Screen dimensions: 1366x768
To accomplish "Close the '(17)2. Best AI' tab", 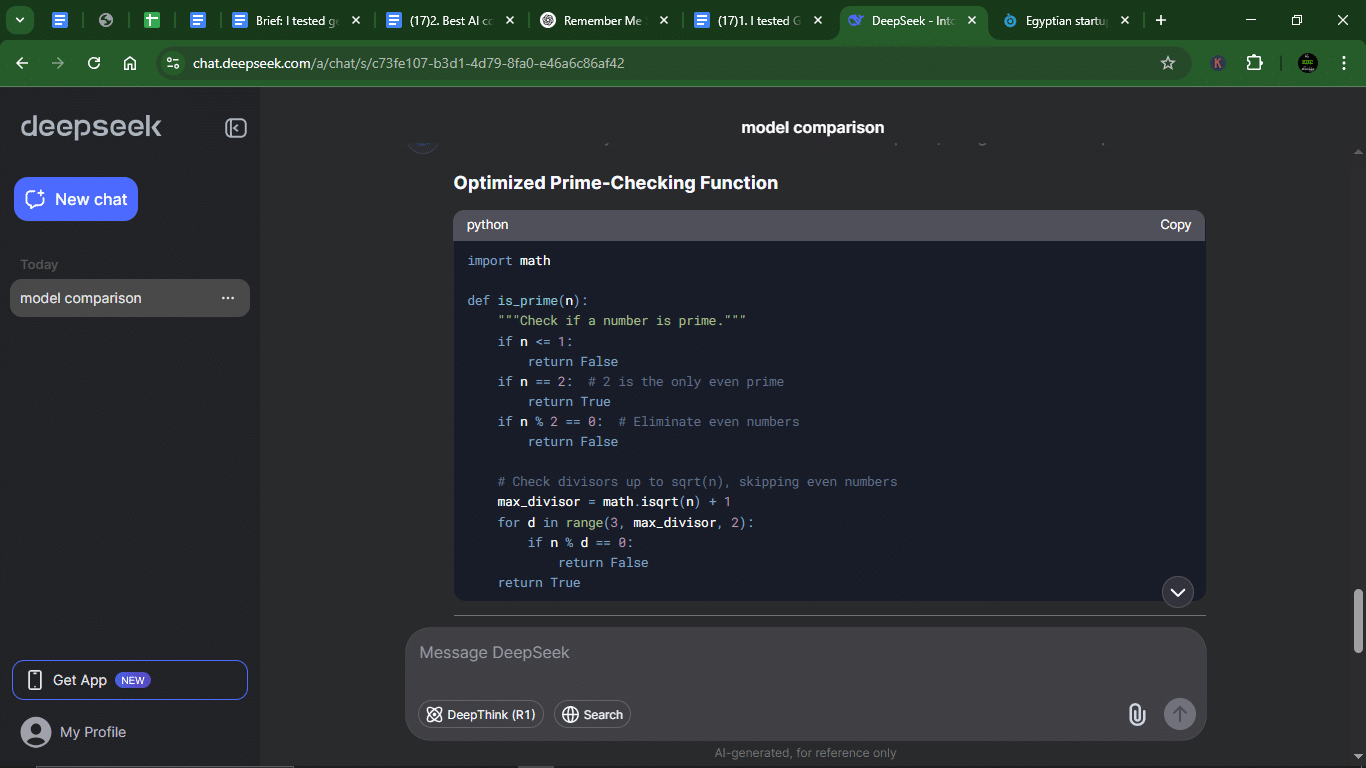I will pyautogui.click(x=510, y=20).
